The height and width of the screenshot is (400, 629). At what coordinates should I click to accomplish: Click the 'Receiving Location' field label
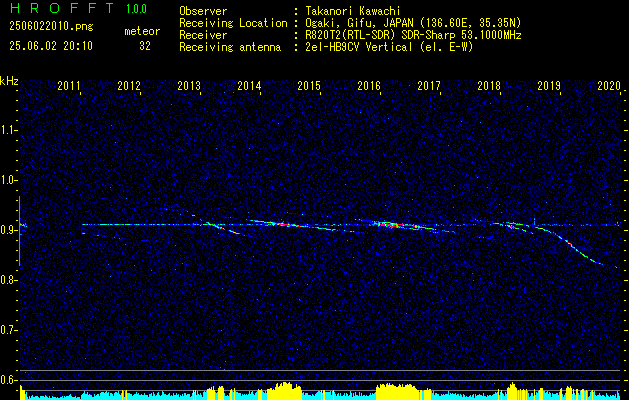pyautogui.click(x=233, y=23)
